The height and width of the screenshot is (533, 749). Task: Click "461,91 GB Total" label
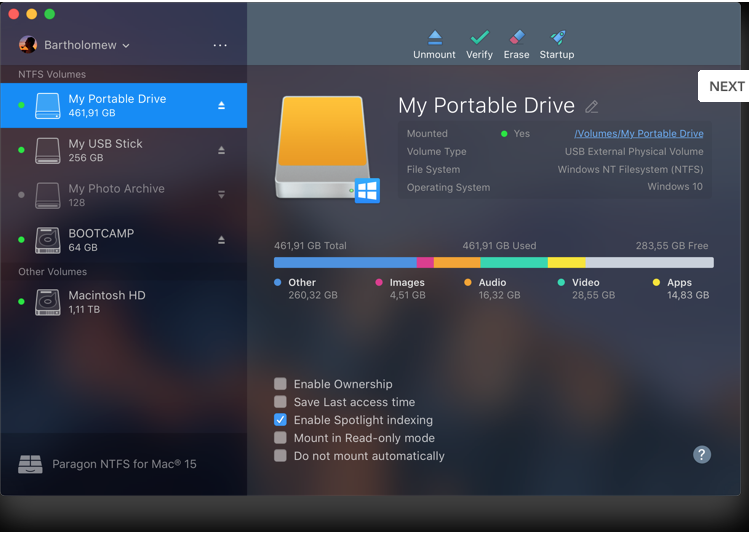[x=310, y=245]
